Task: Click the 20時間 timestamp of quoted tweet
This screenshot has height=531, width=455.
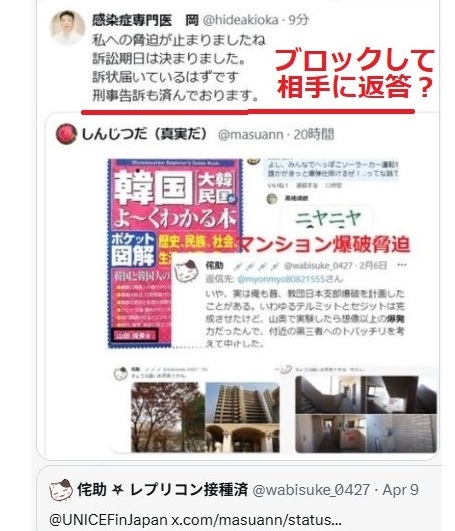Action: tap(313, 134)
